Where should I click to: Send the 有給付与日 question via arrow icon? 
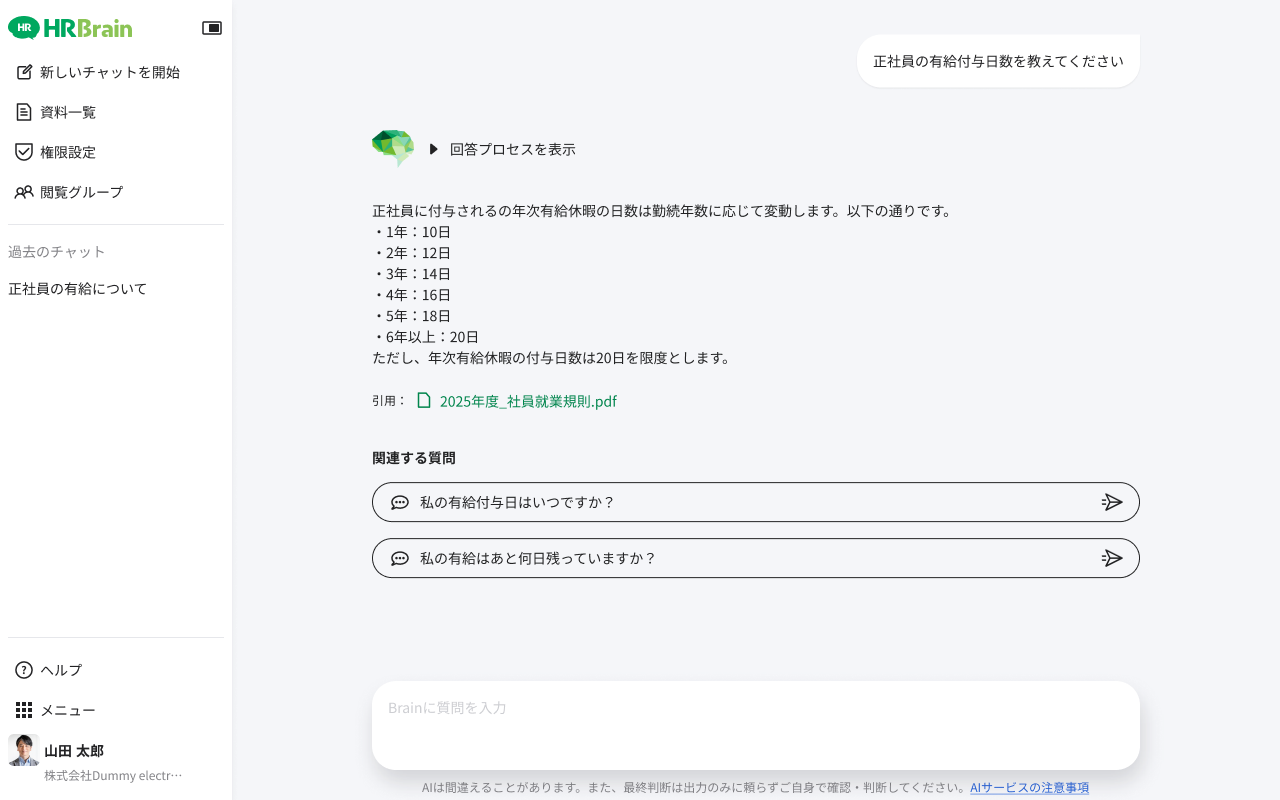coord(1112,502)
